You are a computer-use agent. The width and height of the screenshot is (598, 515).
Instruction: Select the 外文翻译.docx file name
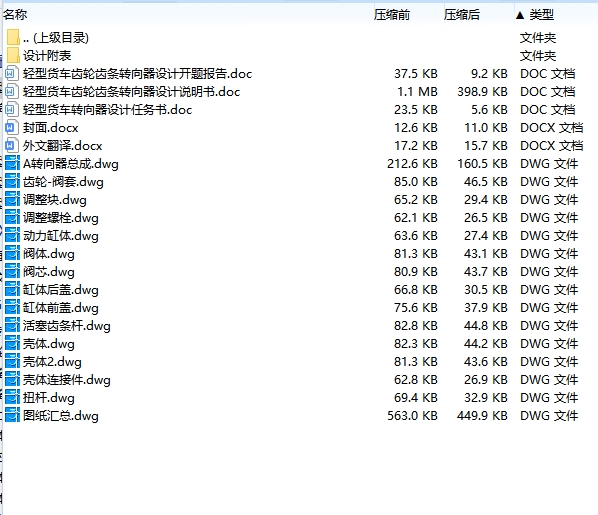pos(63,145)
